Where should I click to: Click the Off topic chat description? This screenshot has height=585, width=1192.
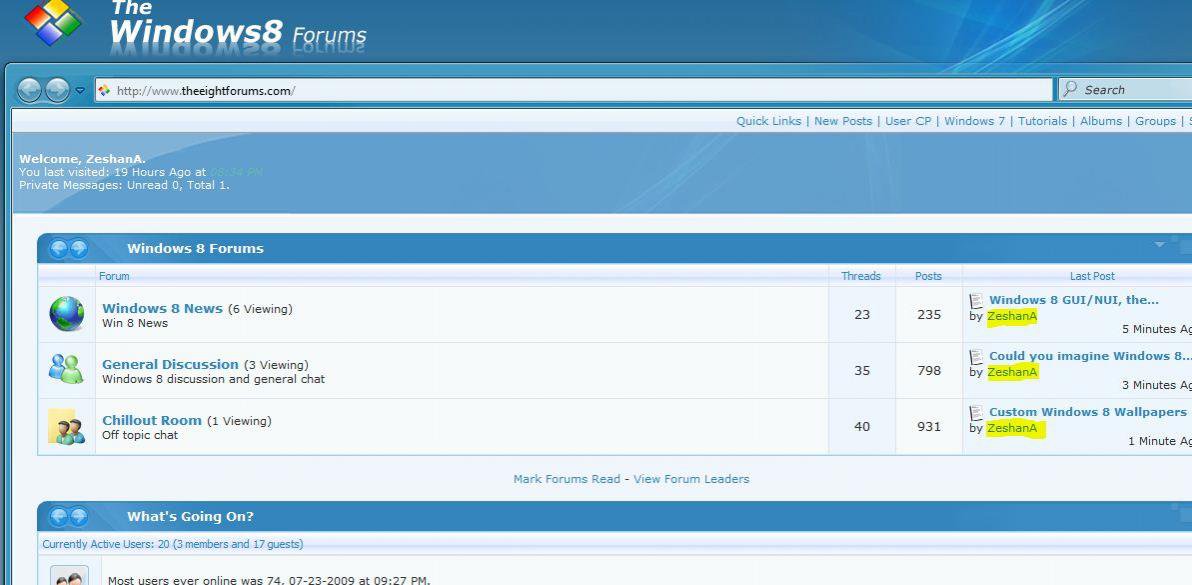tap(140, 435)
